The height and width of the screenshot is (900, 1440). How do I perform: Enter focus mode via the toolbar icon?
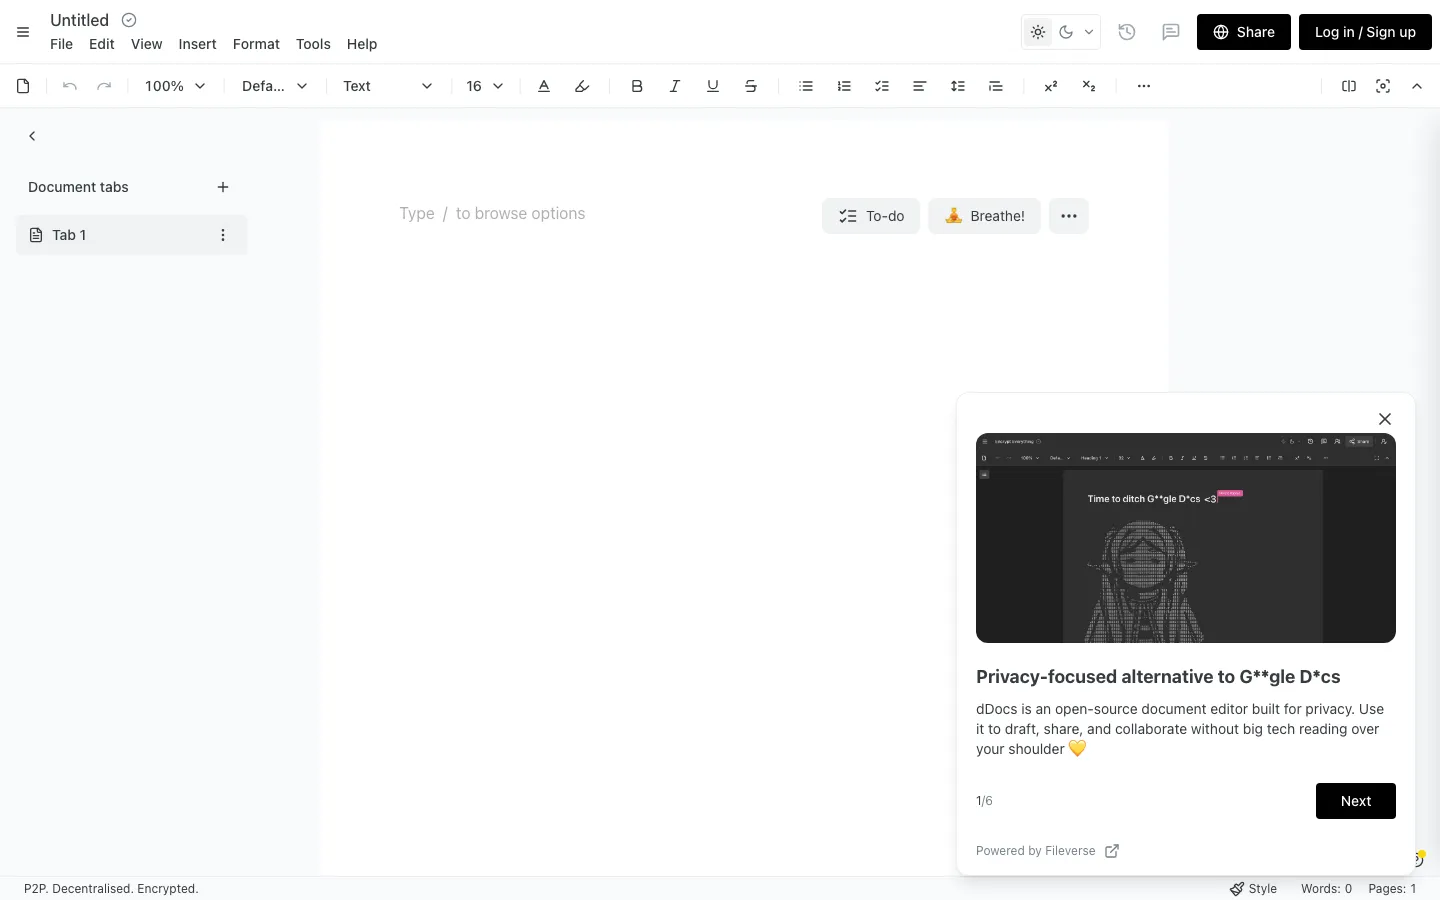tap(1383, 86)
